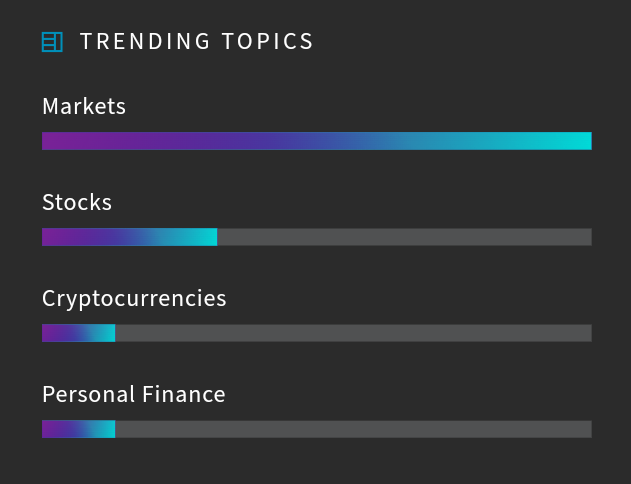Click the cyan tip of the Cryptocurrencies bar
The height and width of the screenshot is (484, 631).
coord(109,333)
